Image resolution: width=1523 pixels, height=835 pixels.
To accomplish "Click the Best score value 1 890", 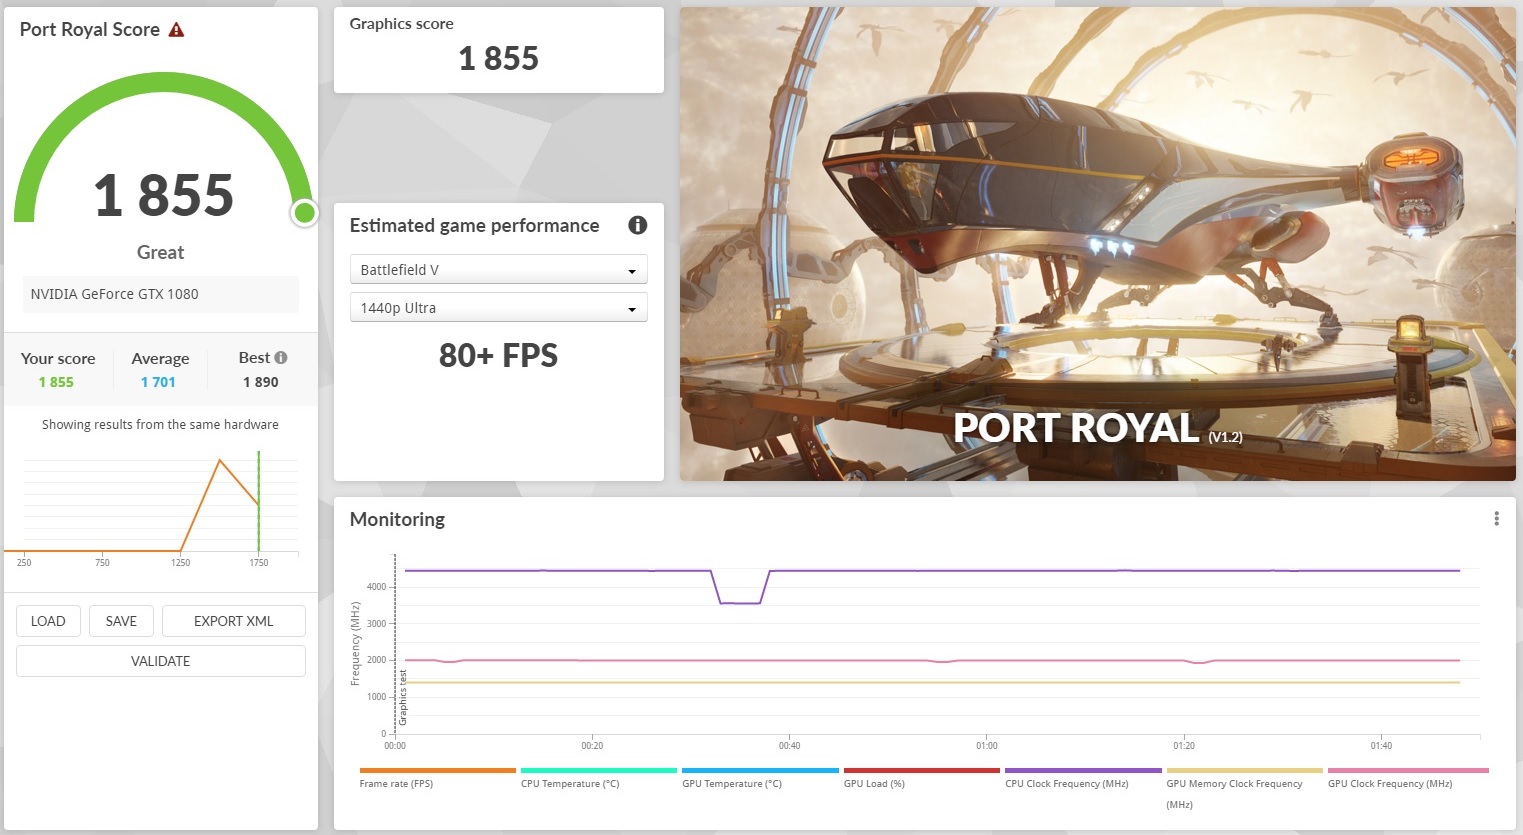I will [x=261, y=382].
